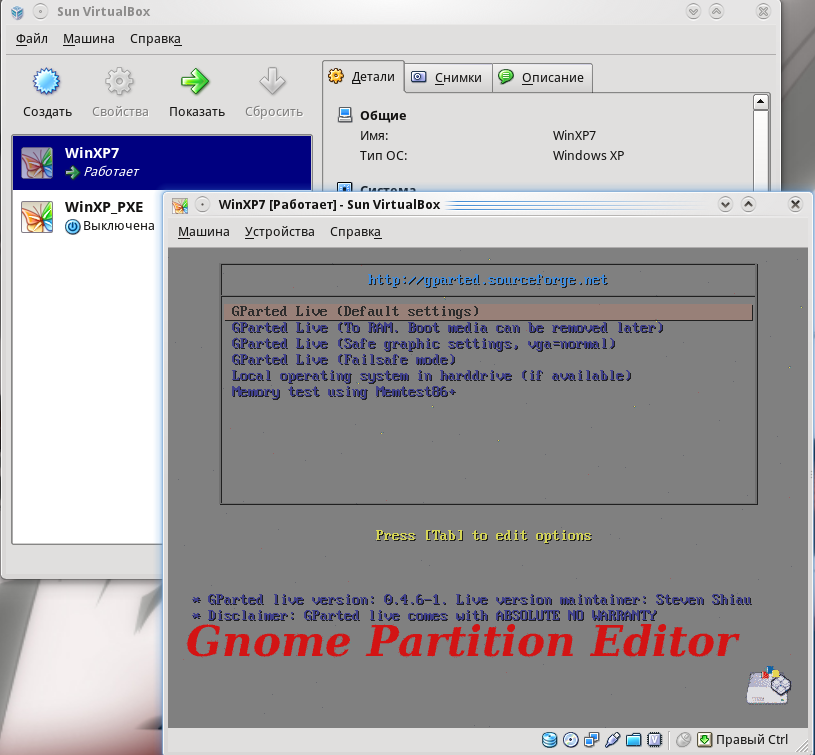This screenshot has height=755, width=815.
Task: Click the gparted.sourceforge.net URL text
Action: [488, 281]
